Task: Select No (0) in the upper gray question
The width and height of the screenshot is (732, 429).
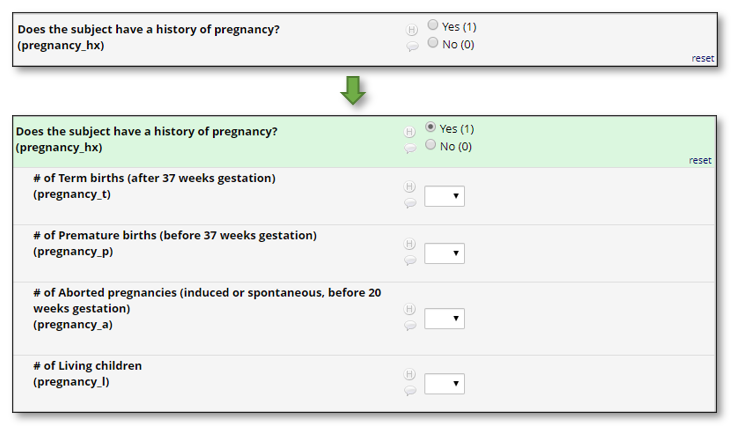Action: pyautogui.click(x=432, y=43)
